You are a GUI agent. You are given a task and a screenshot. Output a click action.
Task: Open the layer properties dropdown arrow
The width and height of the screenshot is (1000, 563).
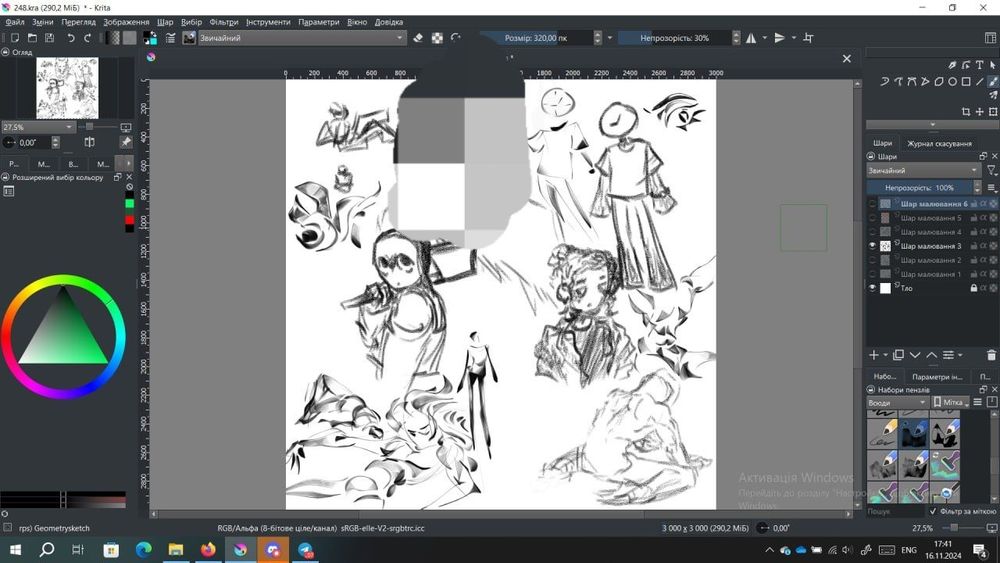[960, 355]
